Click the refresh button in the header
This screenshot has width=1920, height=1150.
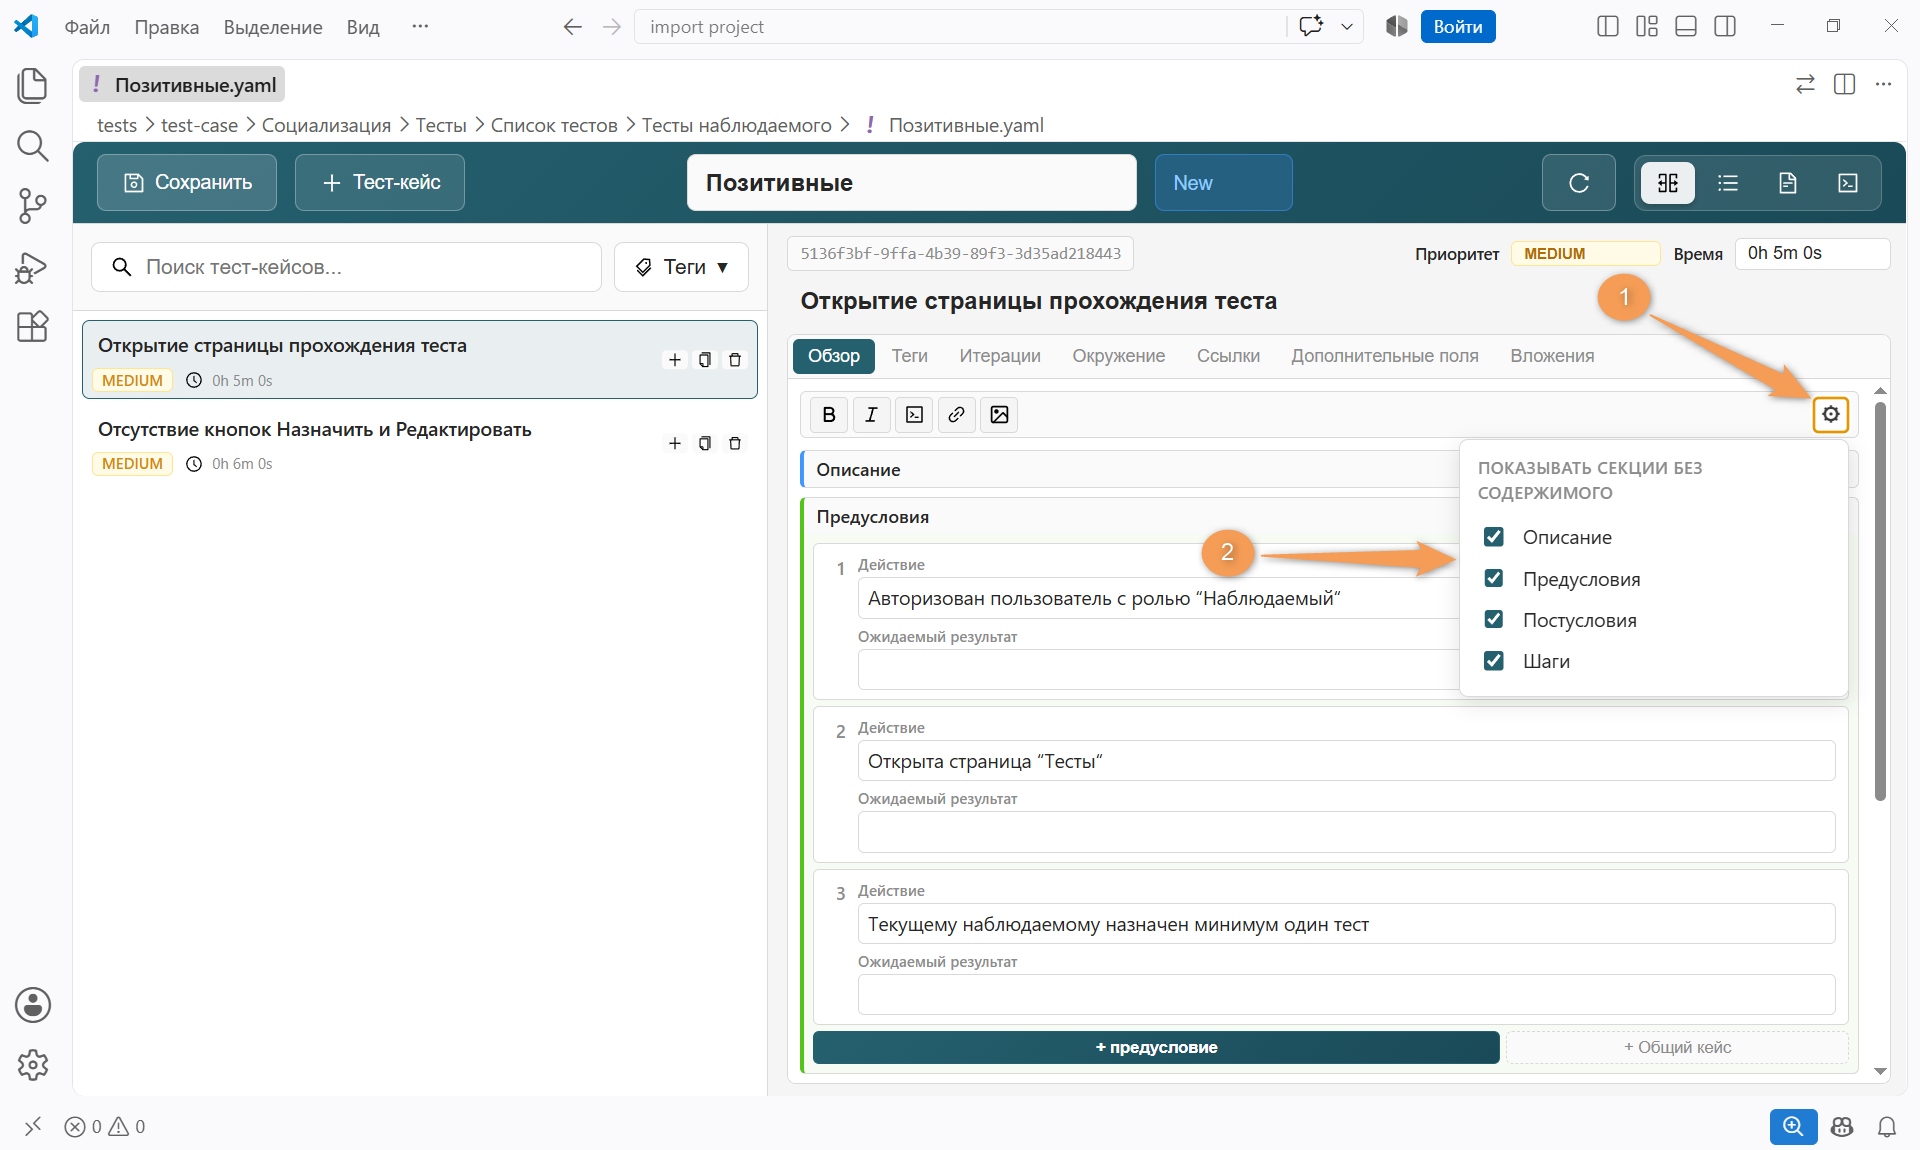tap(1578, 183)
